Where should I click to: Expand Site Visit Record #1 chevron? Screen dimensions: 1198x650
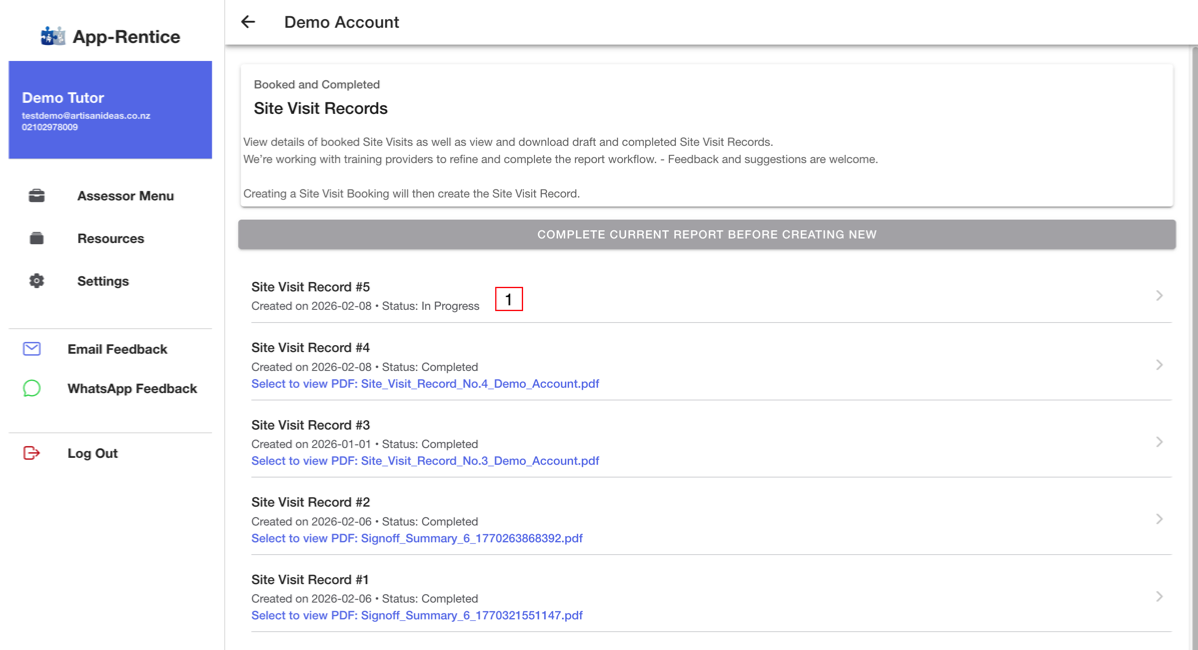tap(1159, 597)
